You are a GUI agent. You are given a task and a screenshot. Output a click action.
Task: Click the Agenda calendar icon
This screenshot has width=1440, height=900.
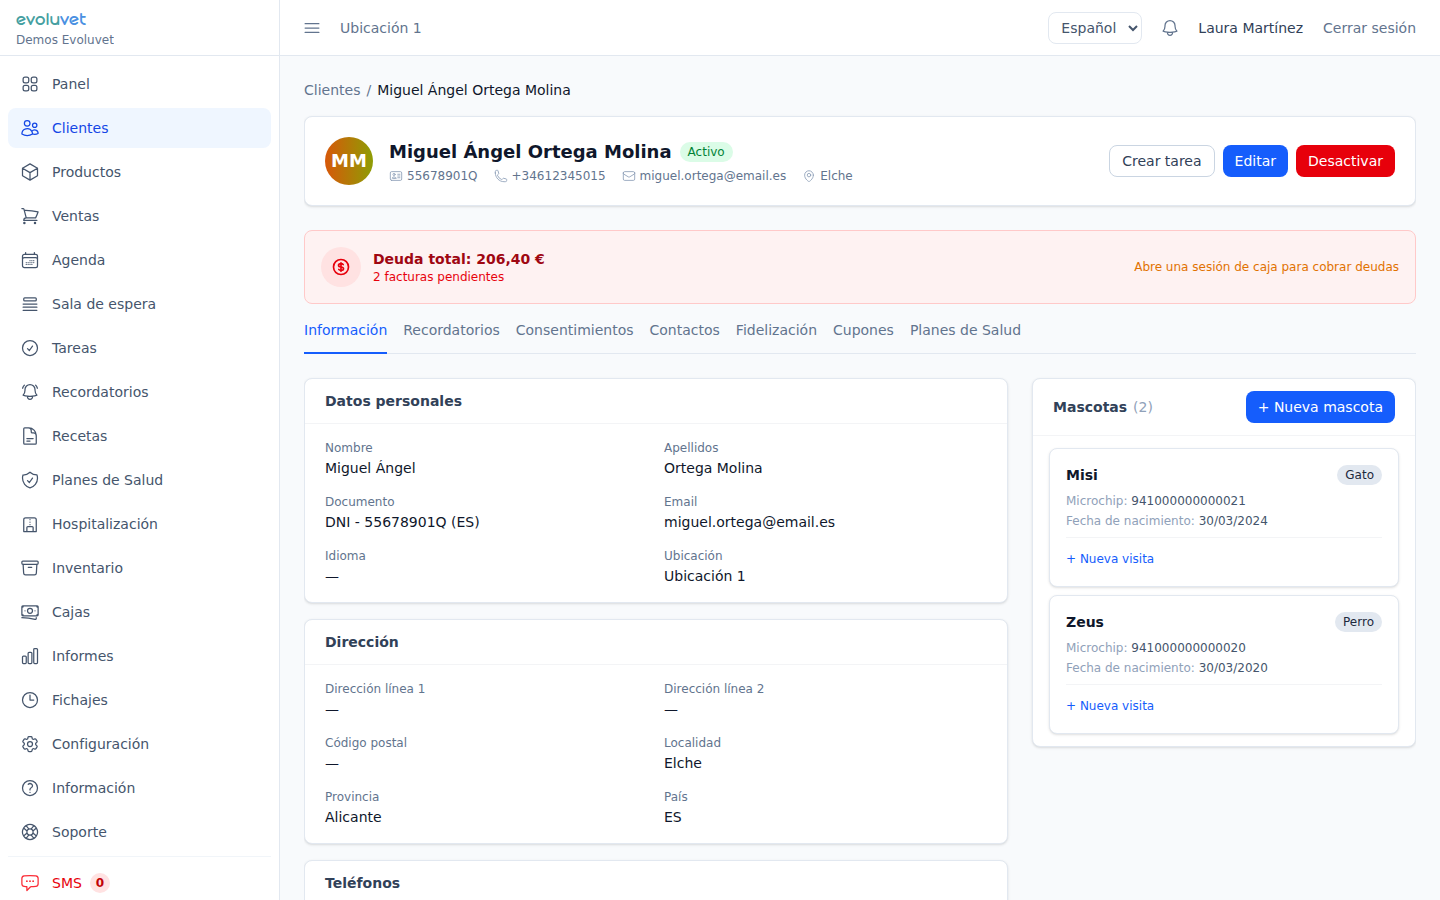(30, 260)
